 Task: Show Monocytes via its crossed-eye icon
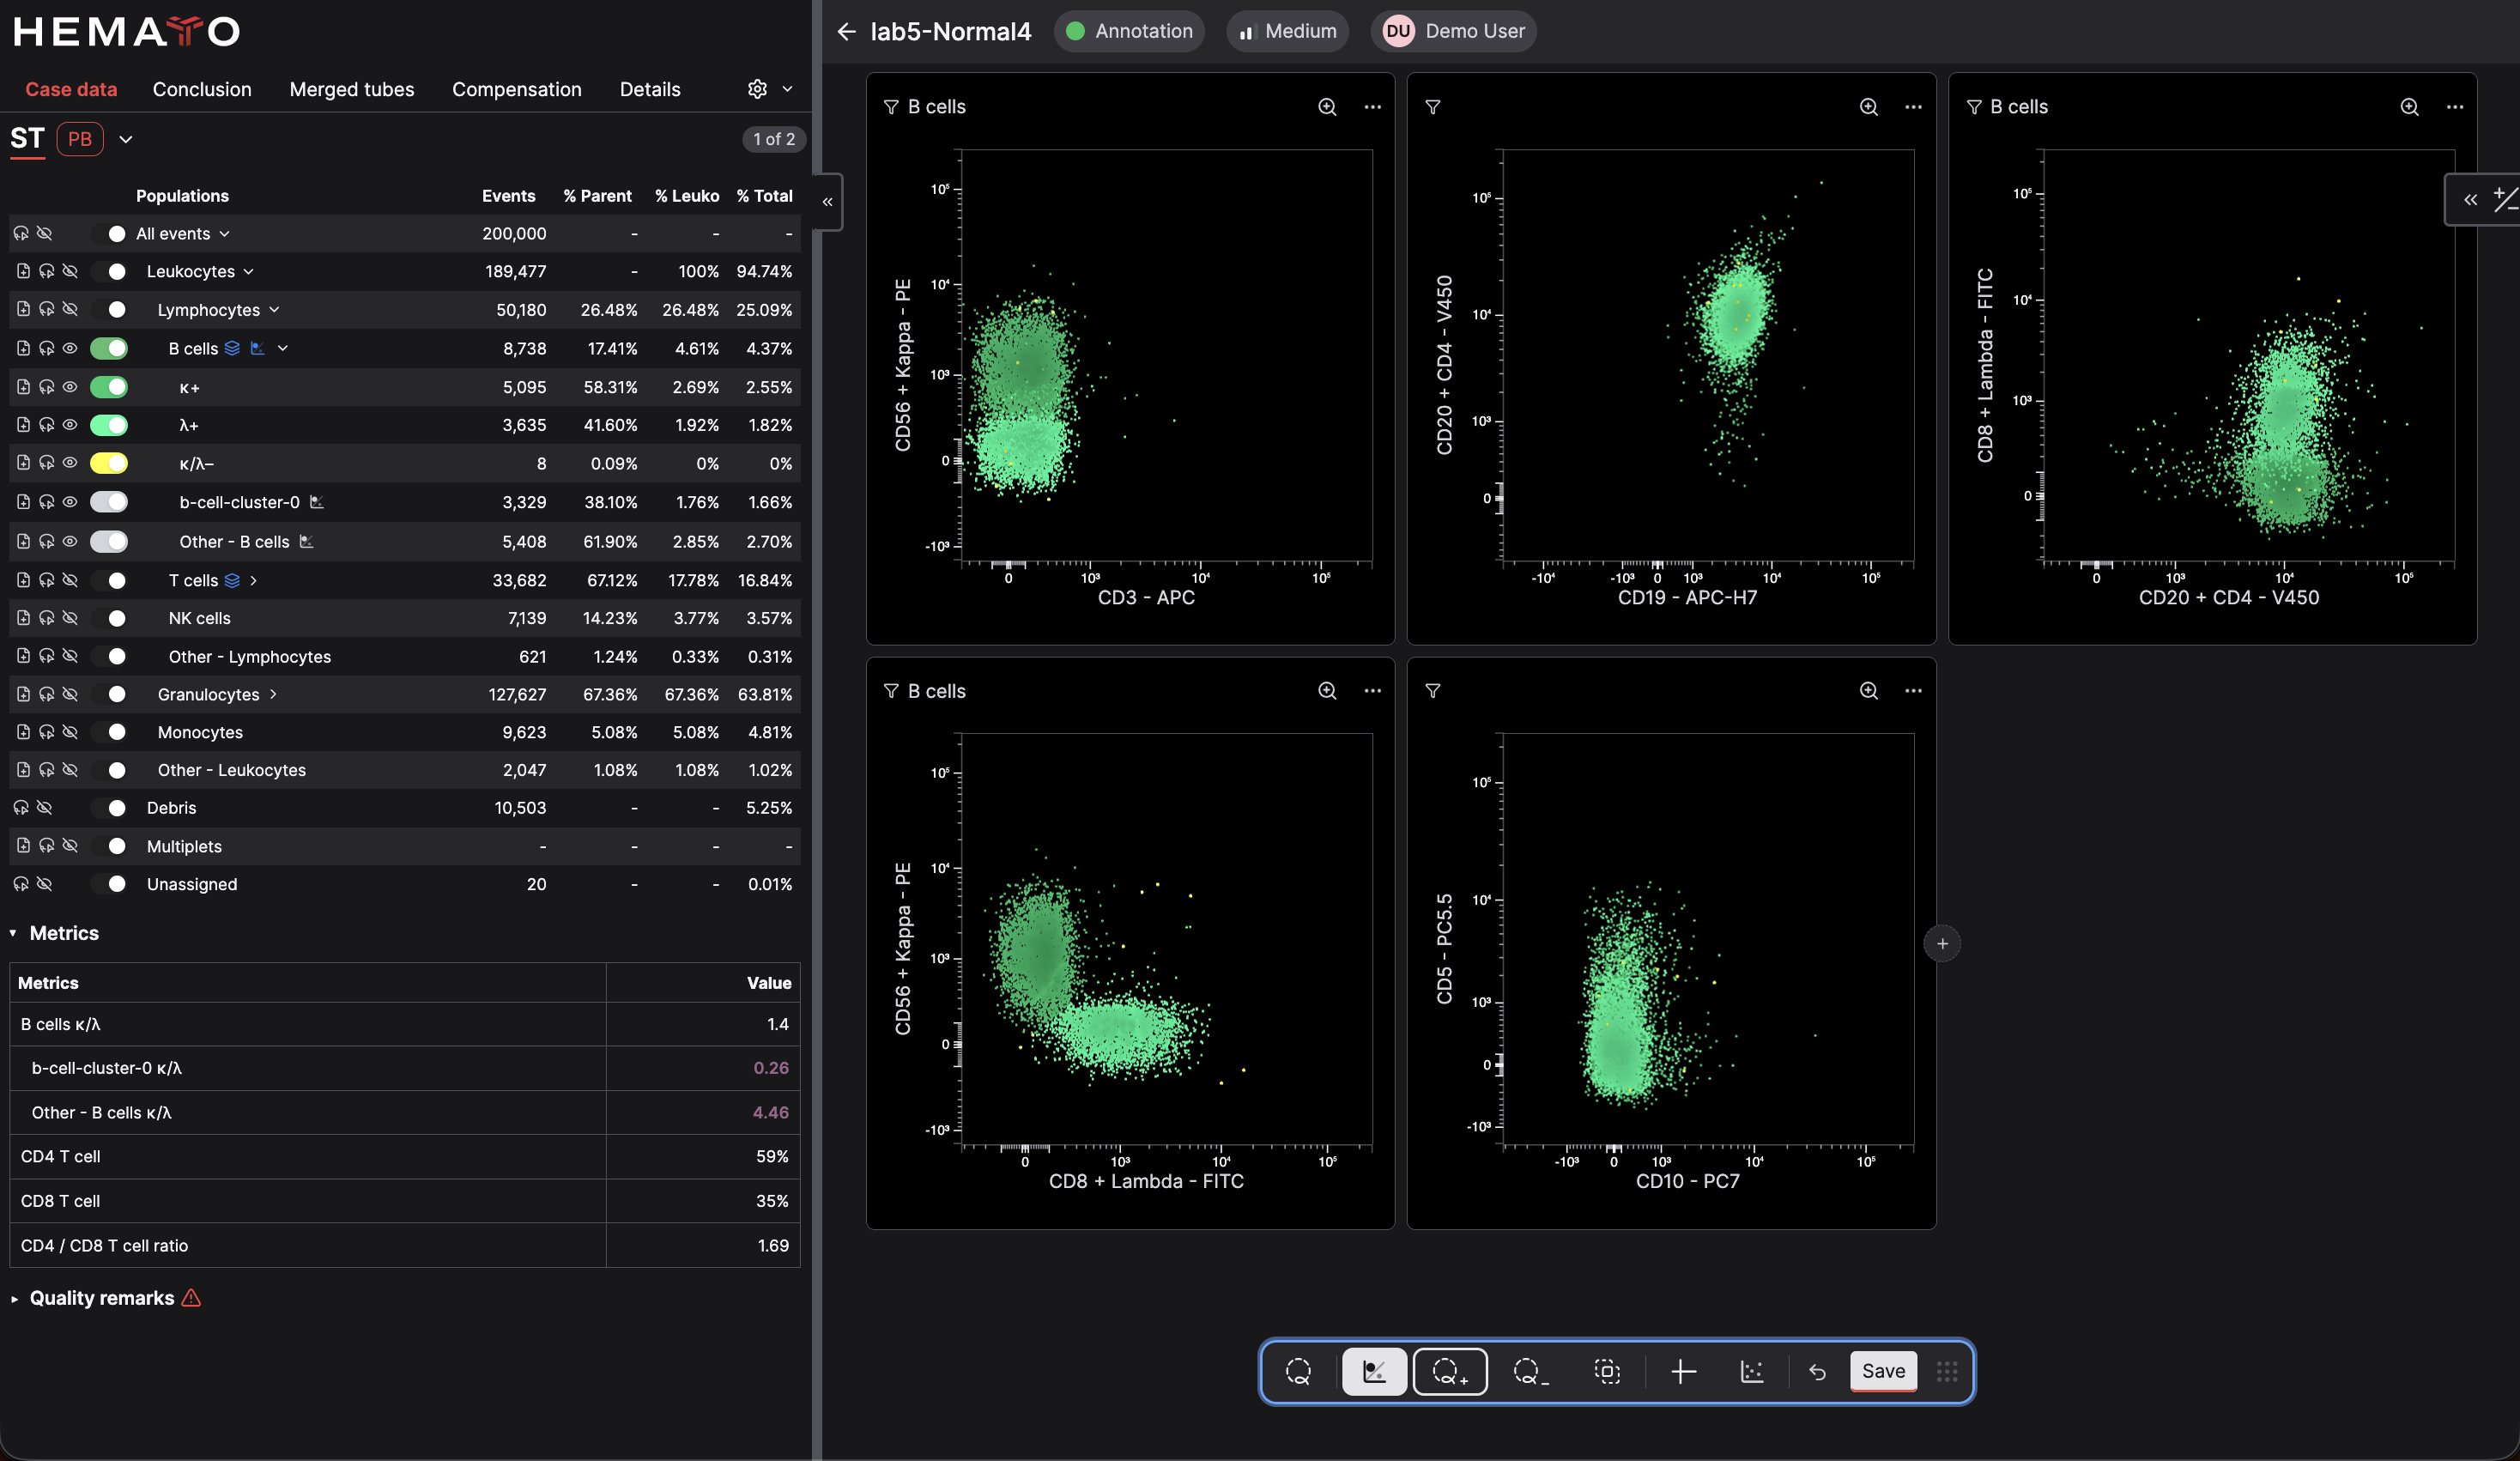coord(69,732)
